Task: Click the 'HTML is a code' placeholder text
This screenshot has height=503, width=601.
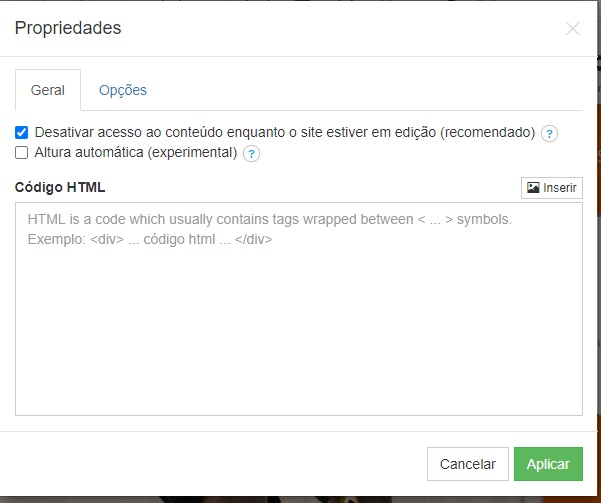Action: (x=269, y=219)
